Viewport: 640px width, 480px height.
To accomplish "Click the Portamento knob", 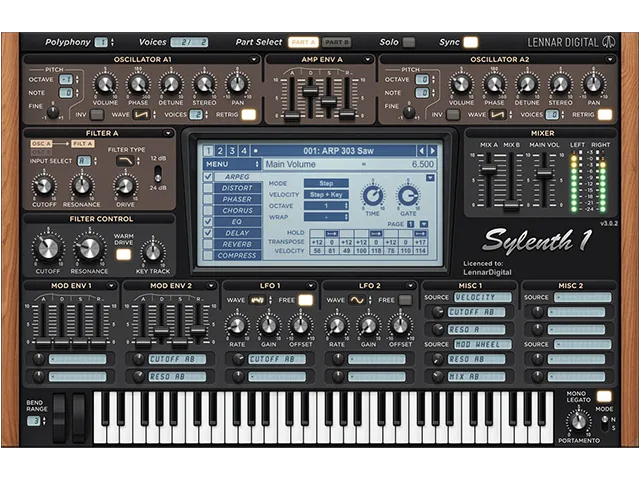I will (x=578, y=422).
